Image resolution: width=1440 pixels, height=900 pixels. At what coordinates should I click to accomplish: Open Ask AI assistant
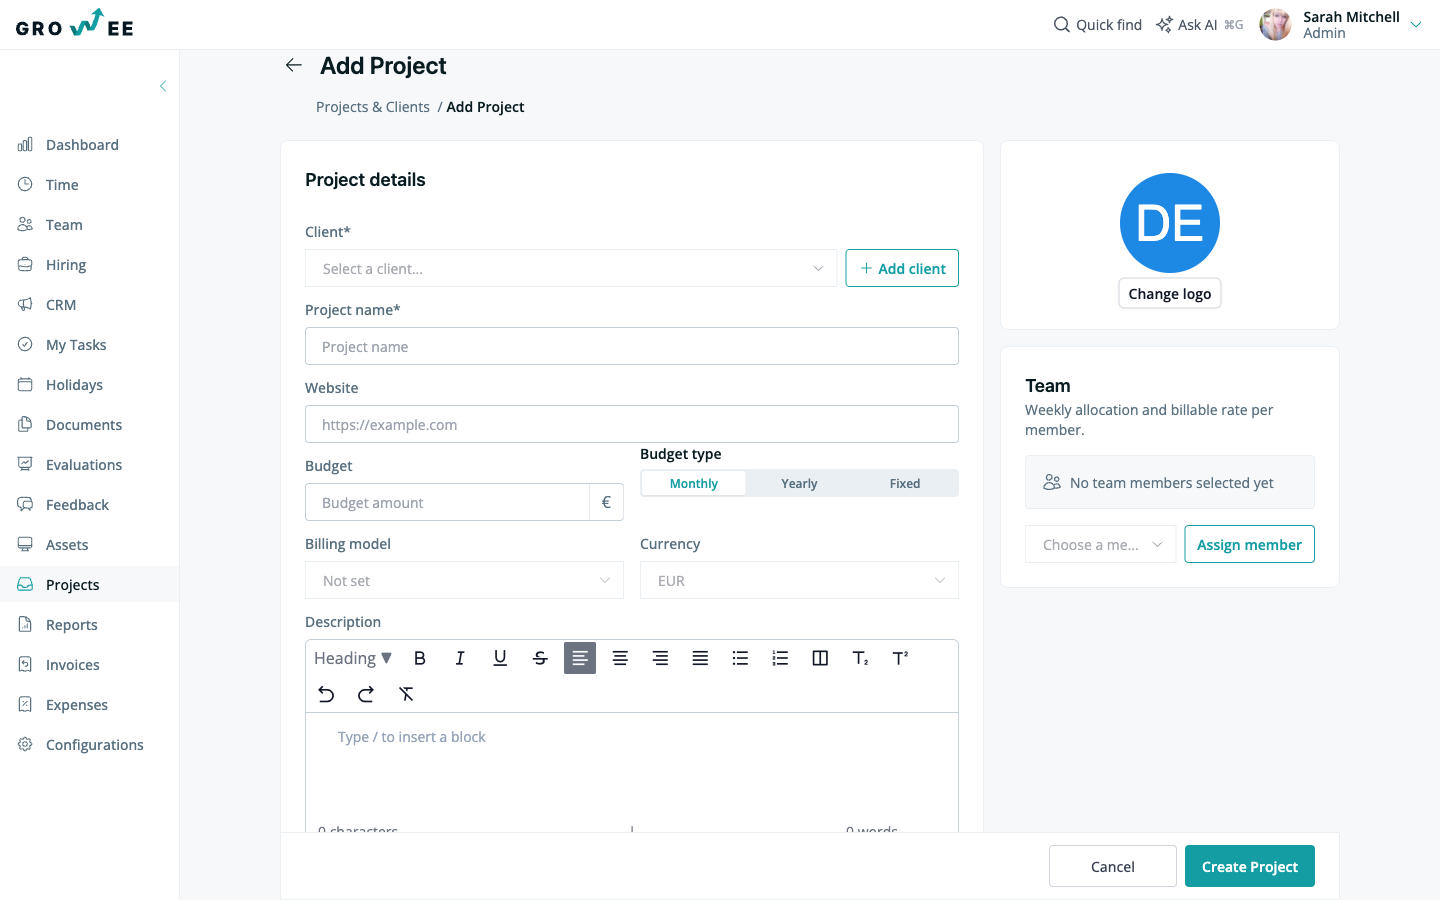click(x=1199, y=25)
